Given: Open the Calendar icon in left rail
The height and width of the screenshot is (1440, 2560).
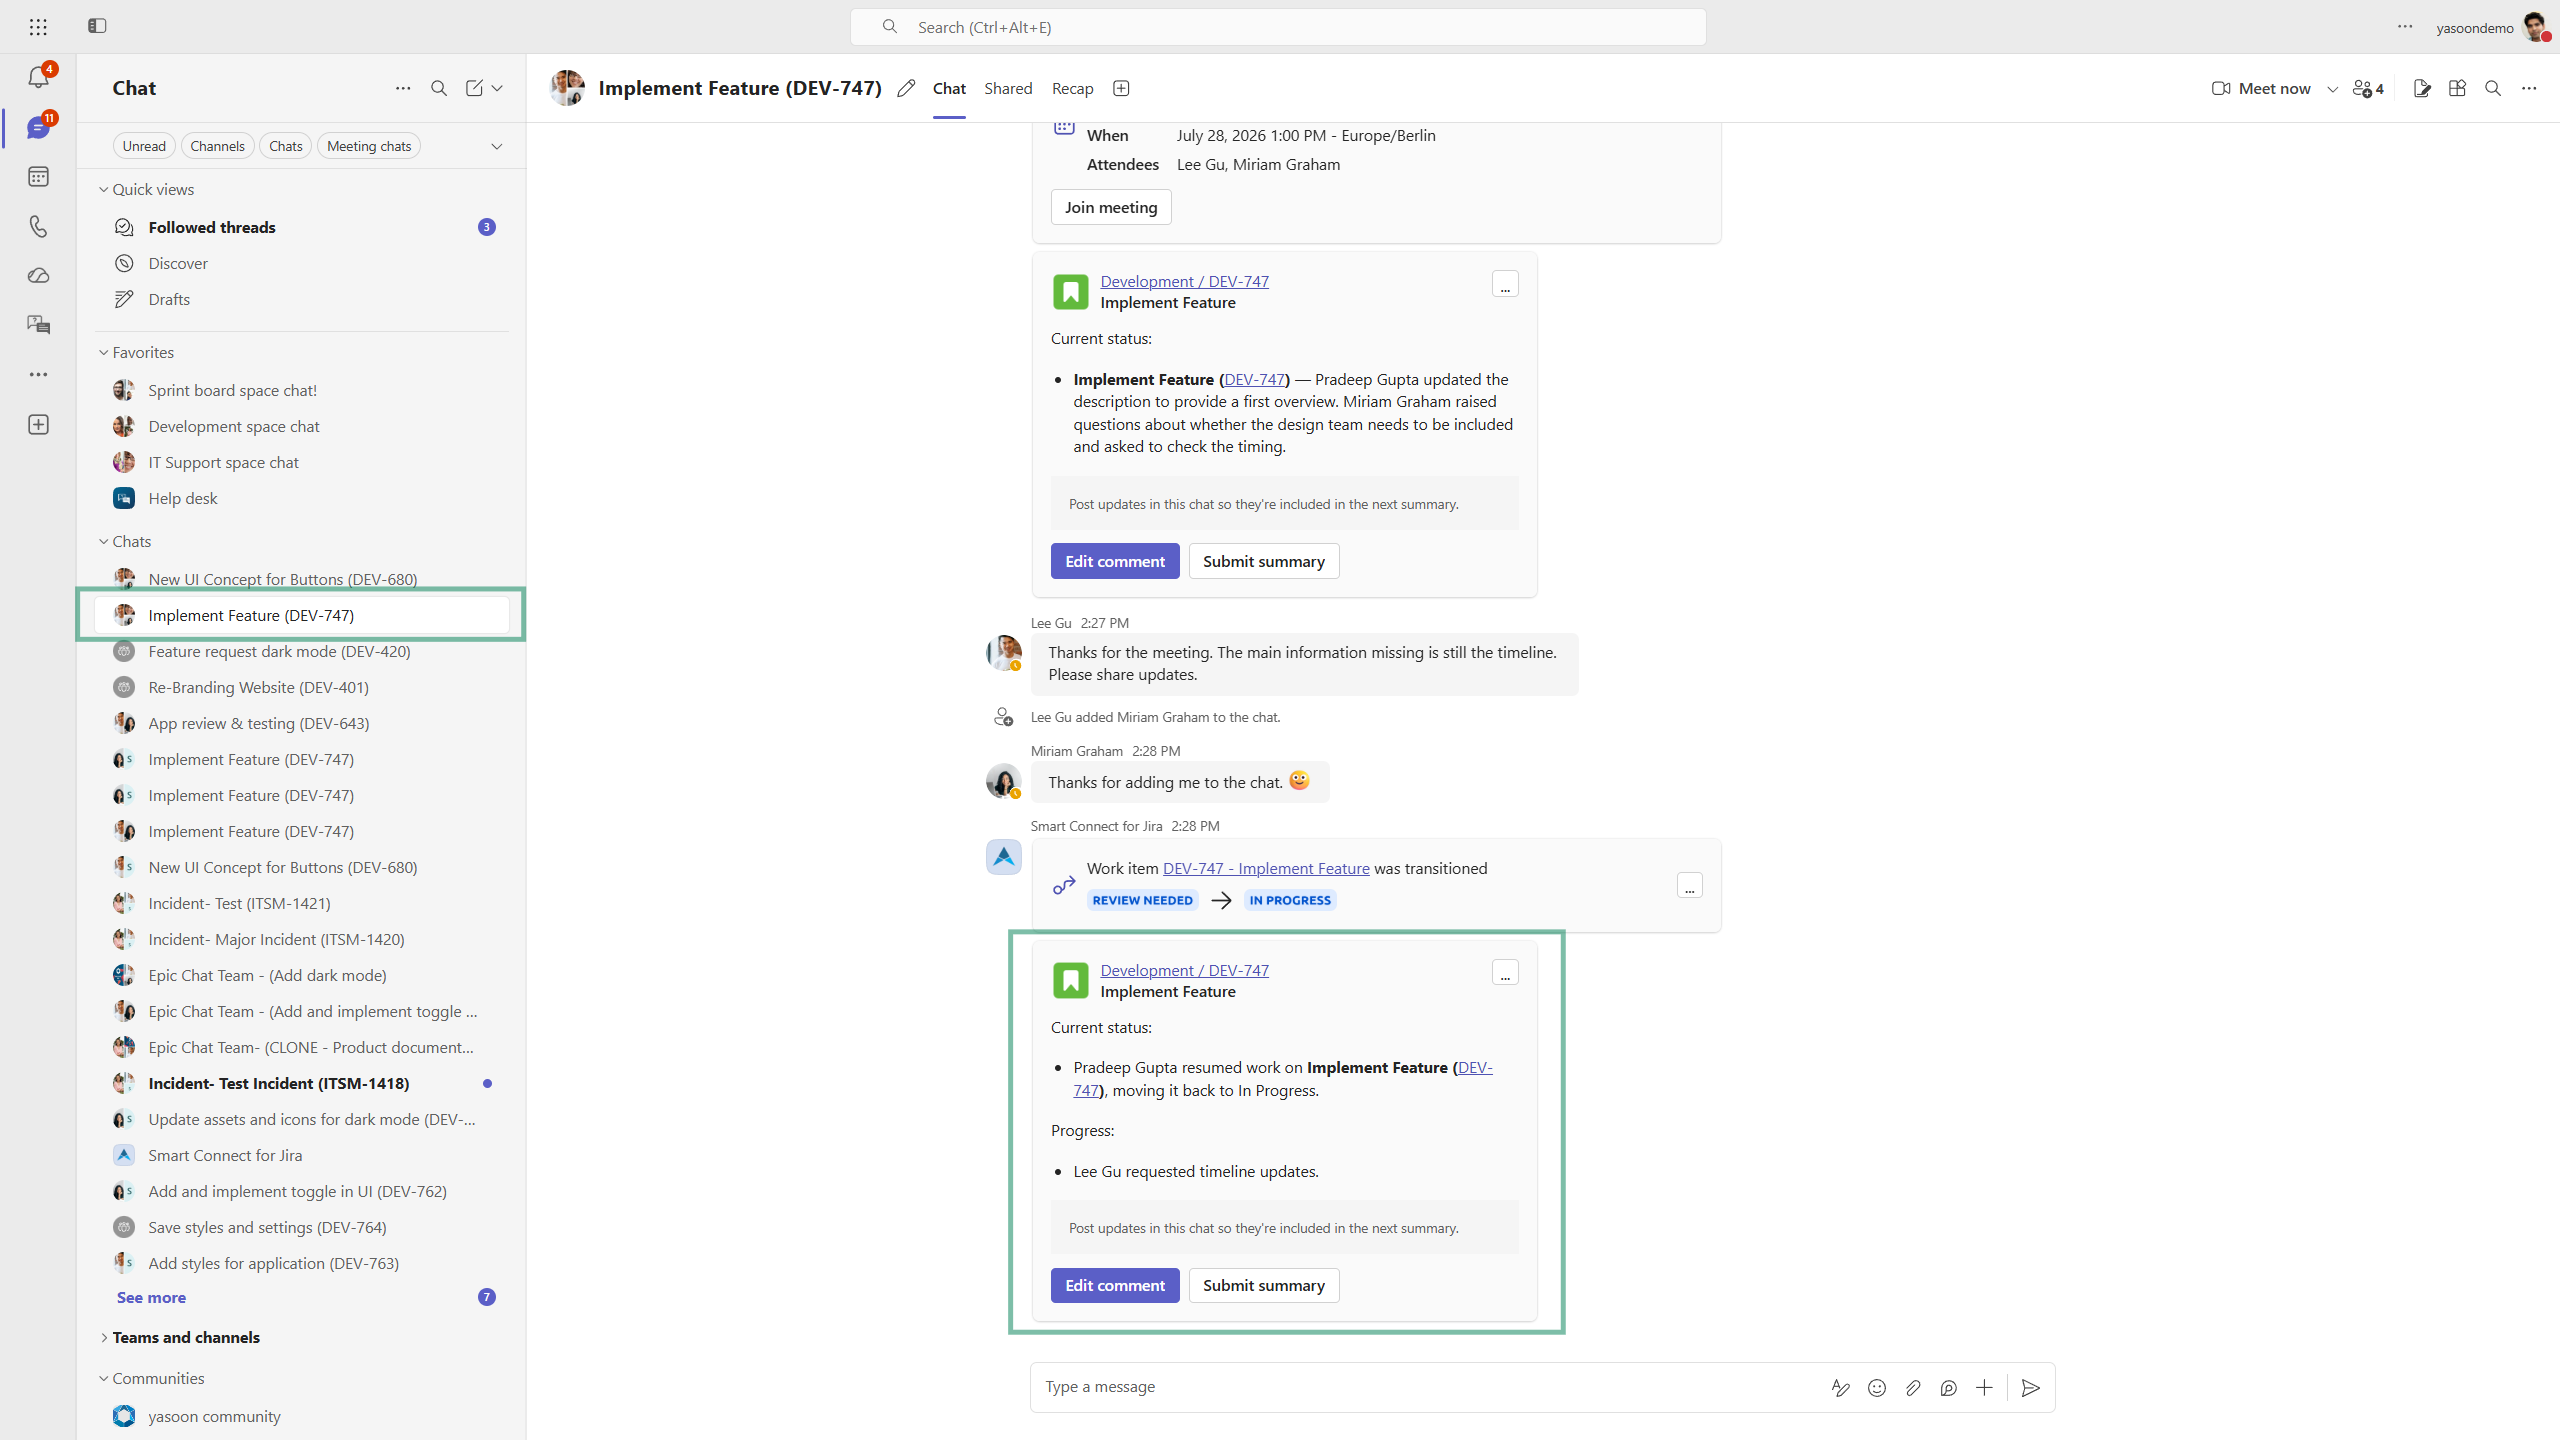Looking at the screenshot, I should pyautogui.click(x=38, y=177).
